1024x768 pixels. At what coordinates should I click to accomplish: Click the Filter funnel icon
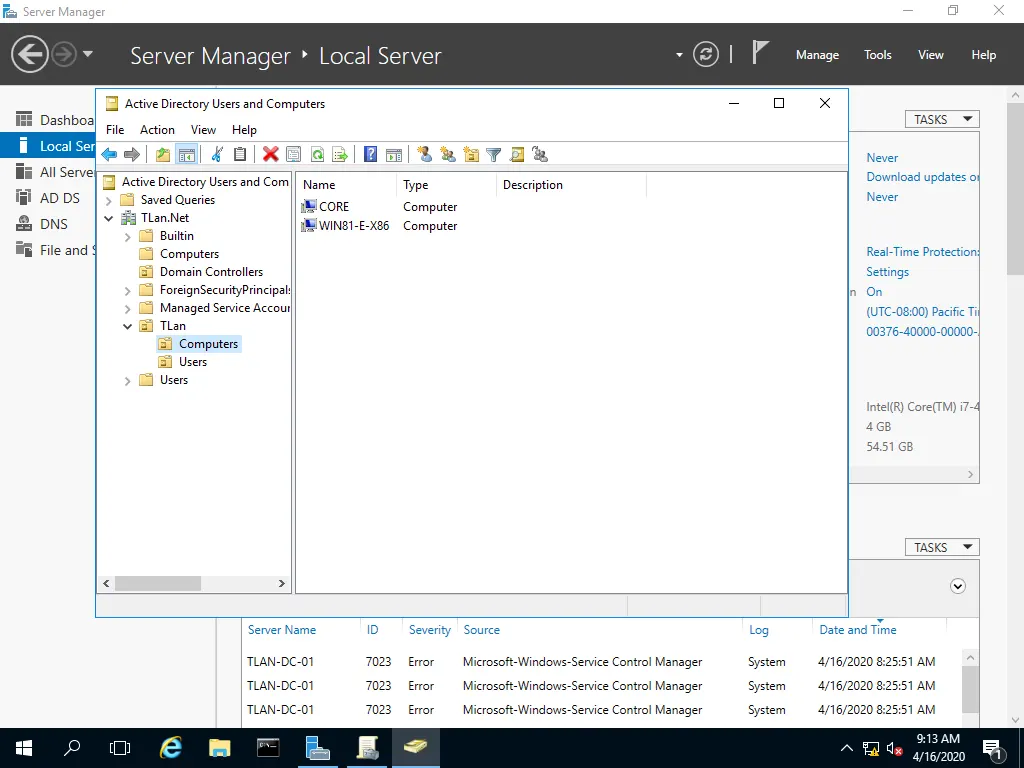pos(494,155)
